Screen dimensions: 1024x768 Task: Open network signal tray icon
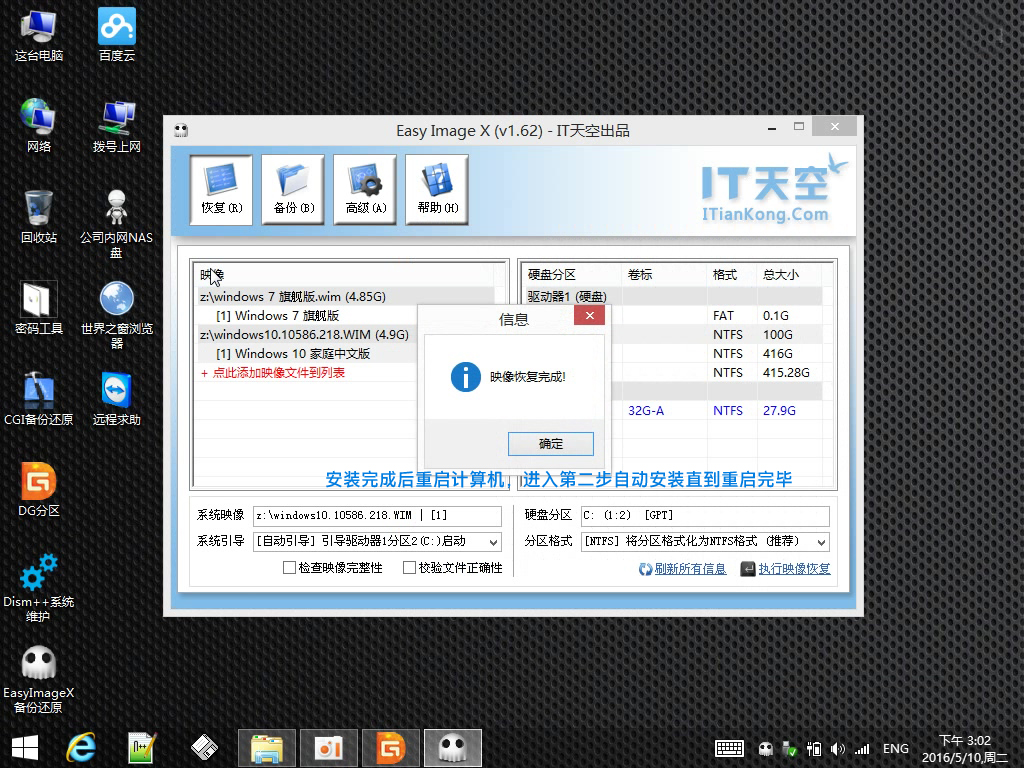[x=862, y=749]
